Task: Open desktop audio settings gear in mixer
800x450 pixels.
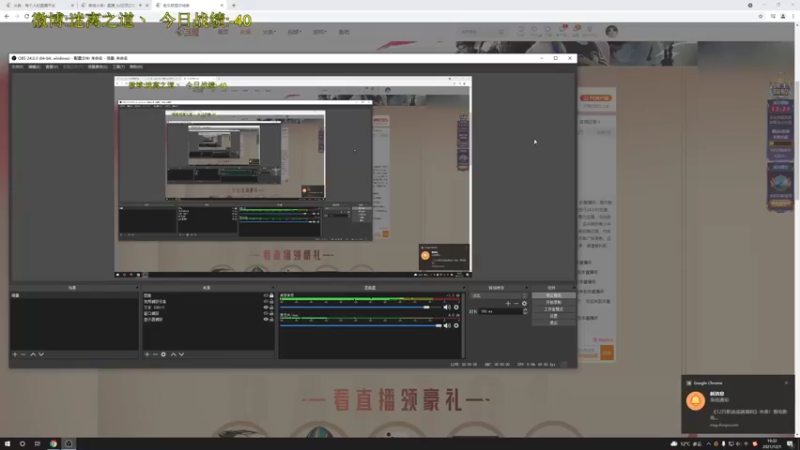Action: (x=456, y=307)
